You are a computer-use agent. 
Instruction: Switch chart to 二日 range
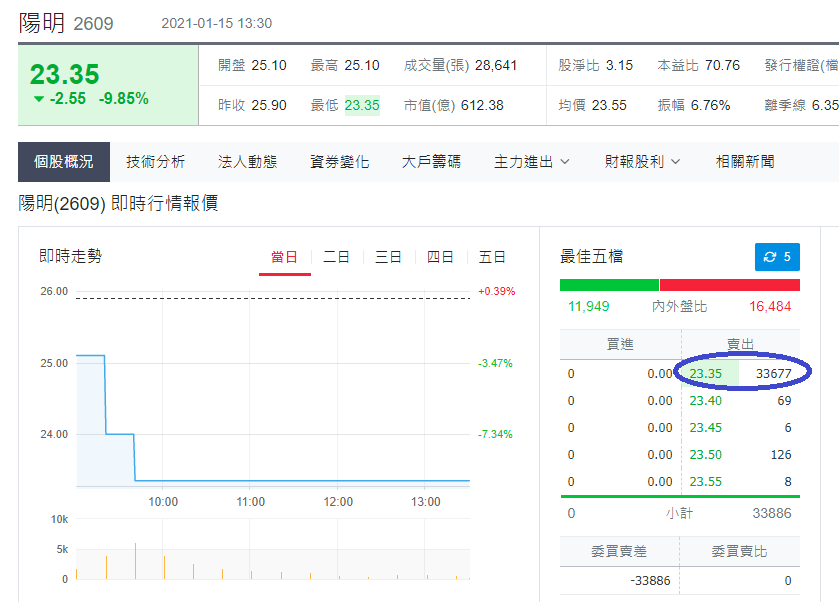[336, 257]
